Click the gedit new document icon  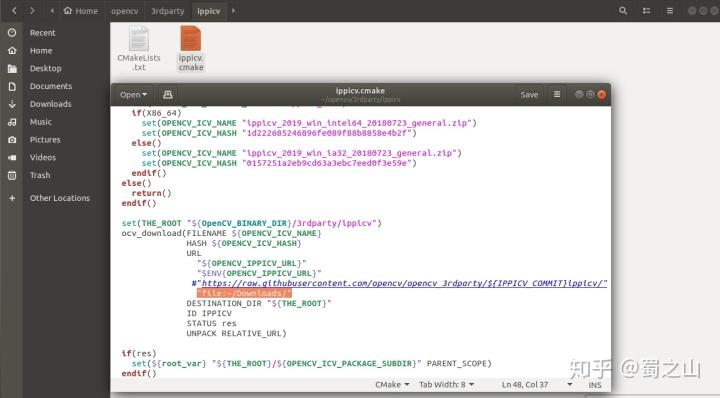168,95
